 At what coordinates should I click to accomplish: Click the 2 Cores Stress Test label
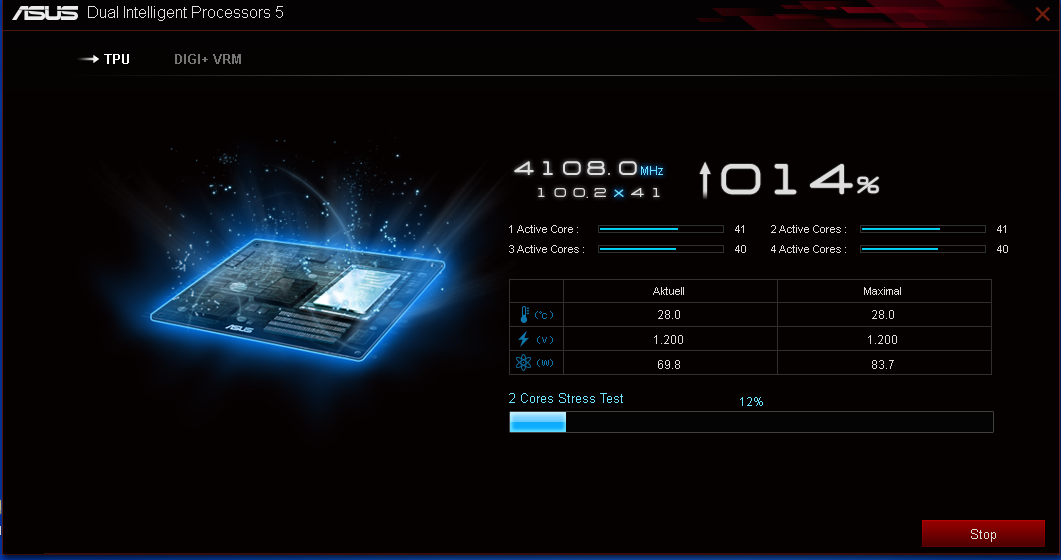click(x=566, y=398)
